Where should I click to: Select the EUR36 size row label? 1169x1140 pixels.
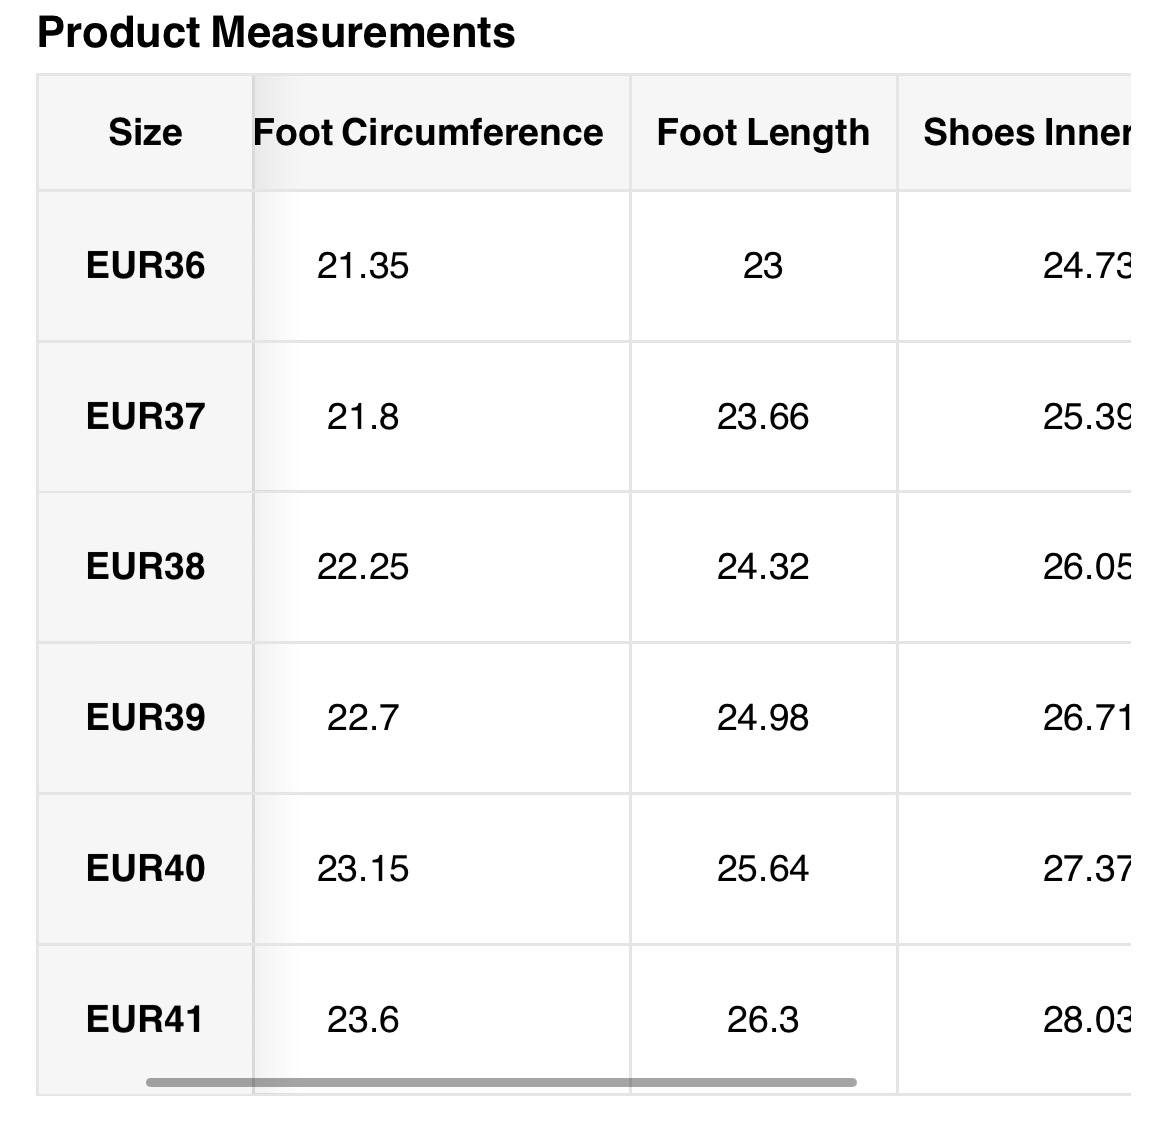(x=145, y=266)
